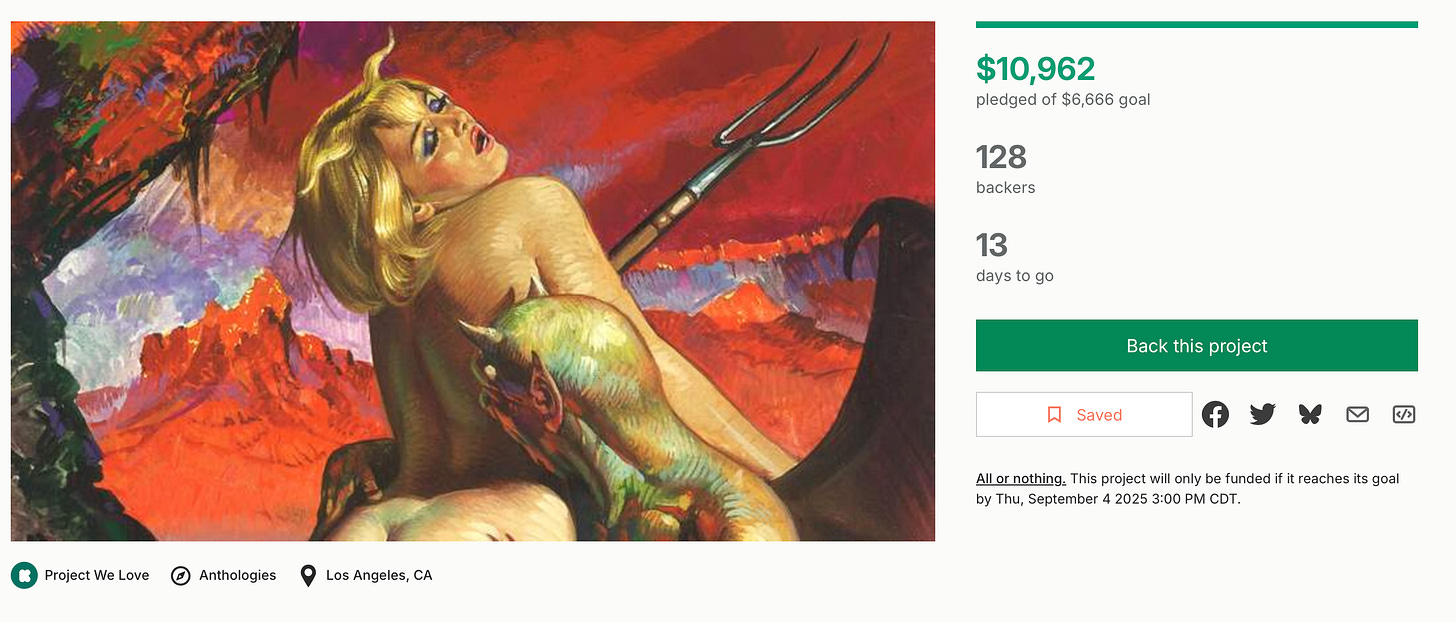Share on Bluesky butterfly icon
Viewport: 1456px width, 622px height.
click(x=1310, y=414)
